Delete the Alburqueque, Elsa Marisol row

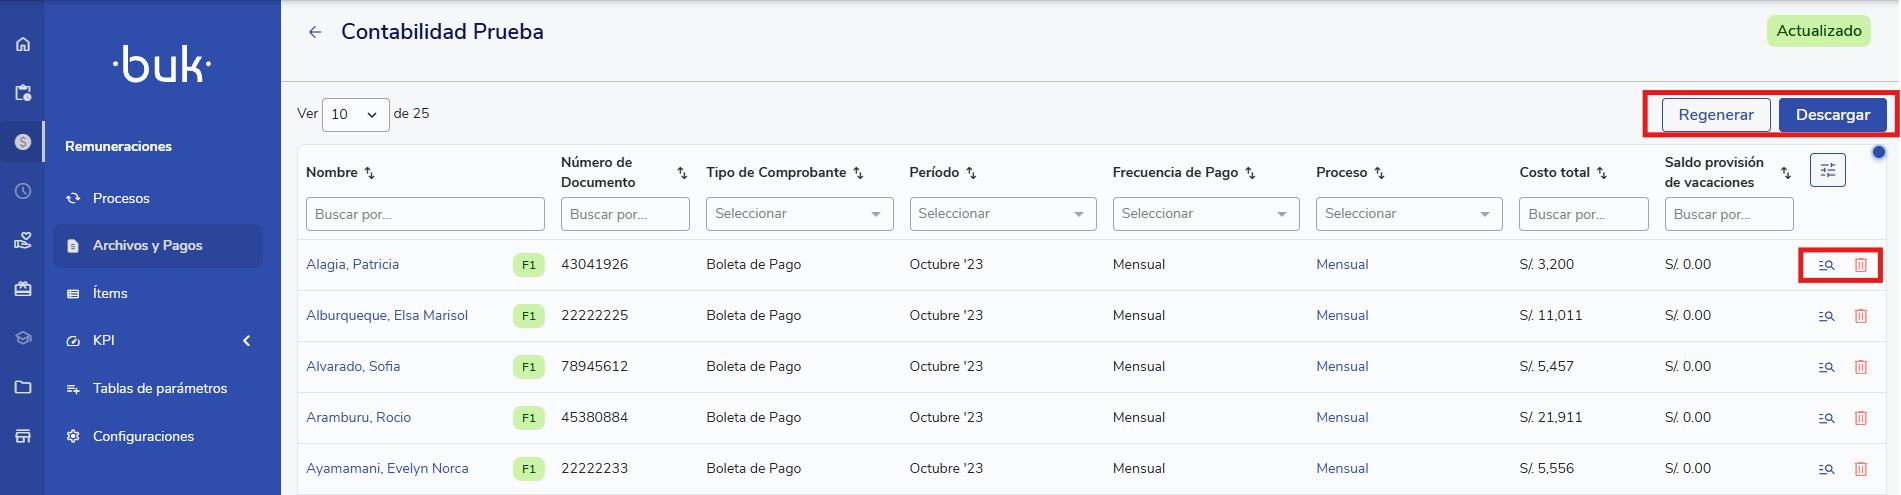1861,316
